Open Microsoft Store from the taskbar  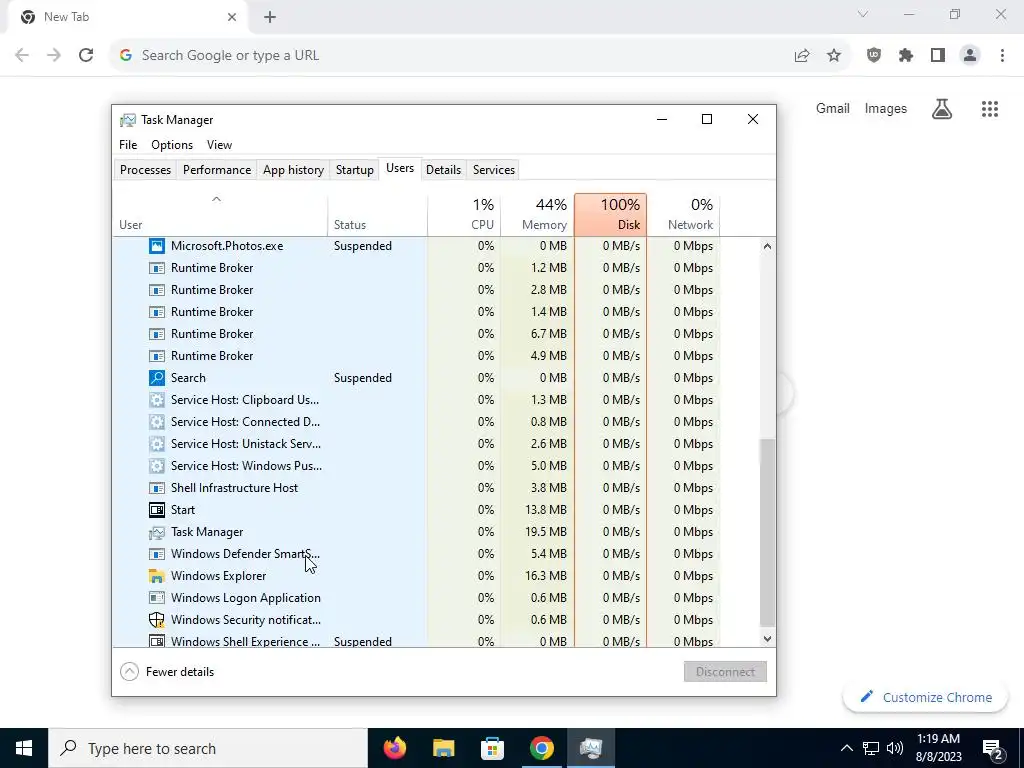click(492, 748)
